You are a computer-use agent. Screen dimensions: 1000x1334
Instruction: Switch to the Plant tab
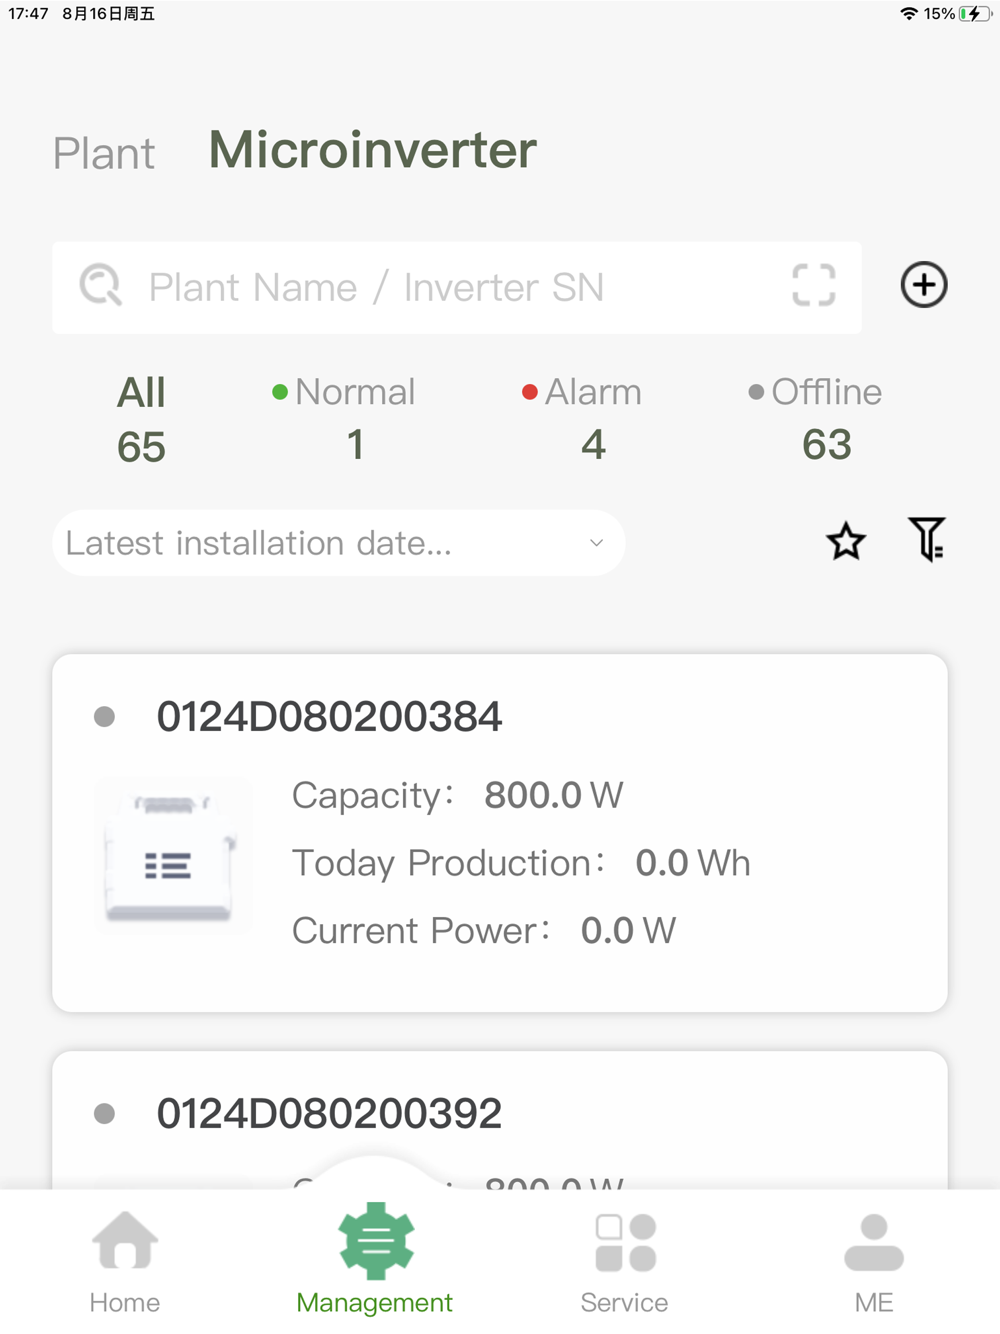[x=104, y=154]
